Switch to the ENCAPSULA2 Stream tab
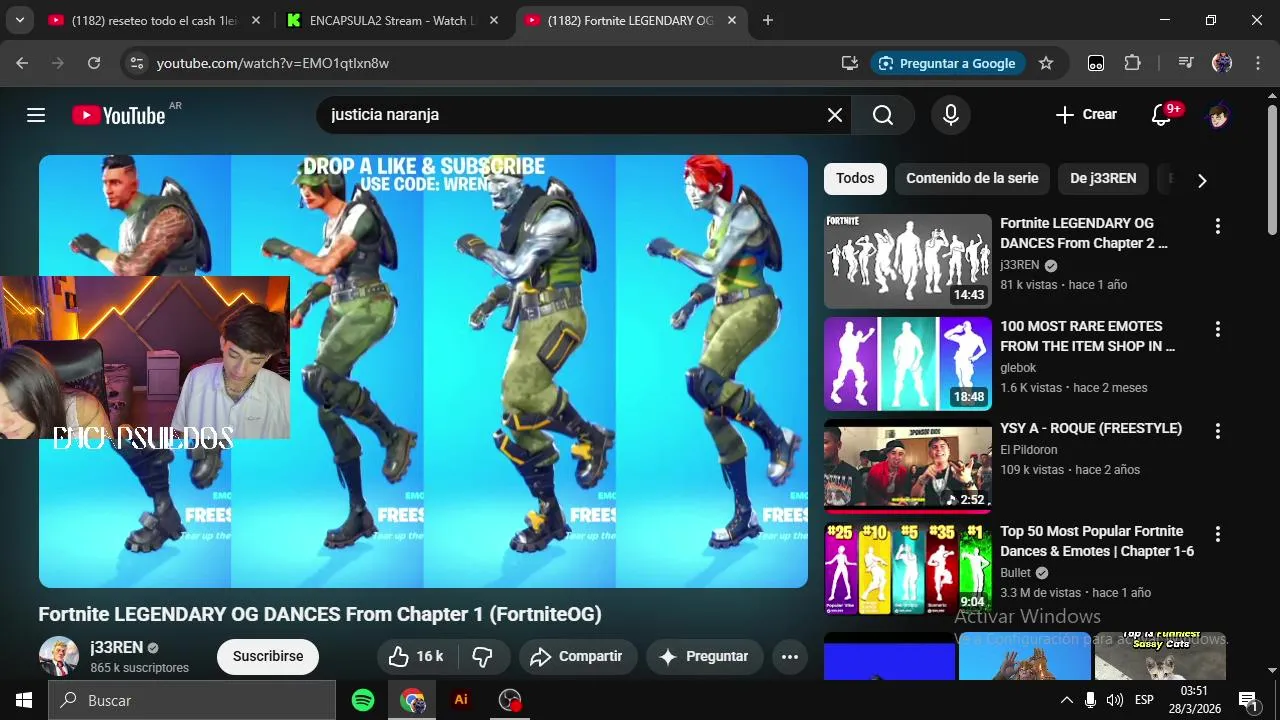The height and width of the screenshot is (720, 1280). tap(393, 20)
